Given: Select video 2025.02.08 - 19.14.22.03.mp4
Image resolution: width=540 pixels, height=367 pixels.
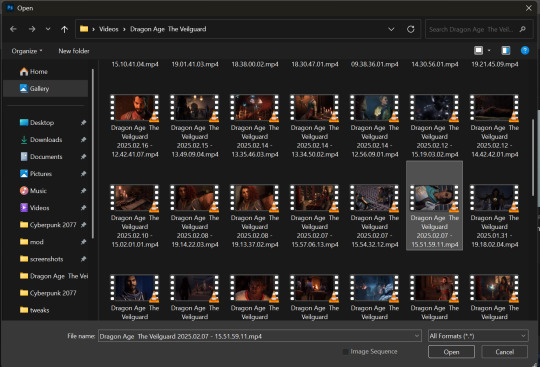Looking at the screenshot, I should (x=195, y=216).
